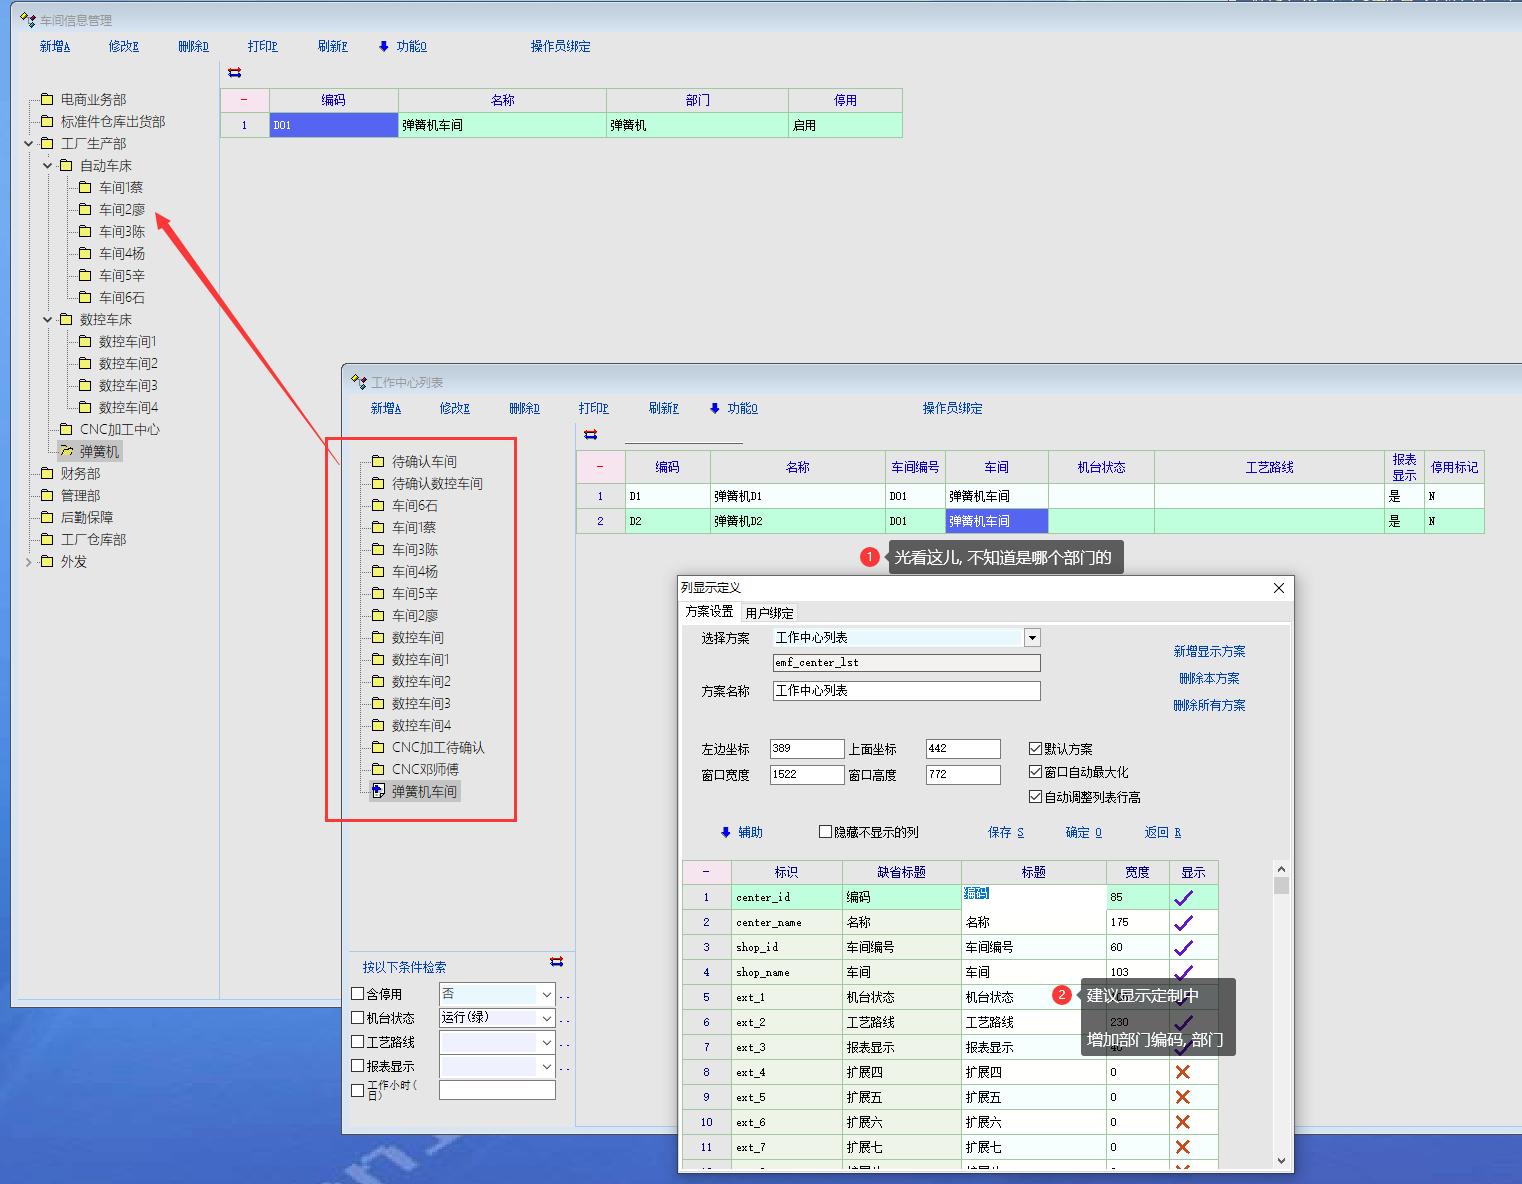This screenshot has width=1522, height=1184.
Task: Click the red-blue swap icon above workshop table
Action: click(x=234, y=73)
